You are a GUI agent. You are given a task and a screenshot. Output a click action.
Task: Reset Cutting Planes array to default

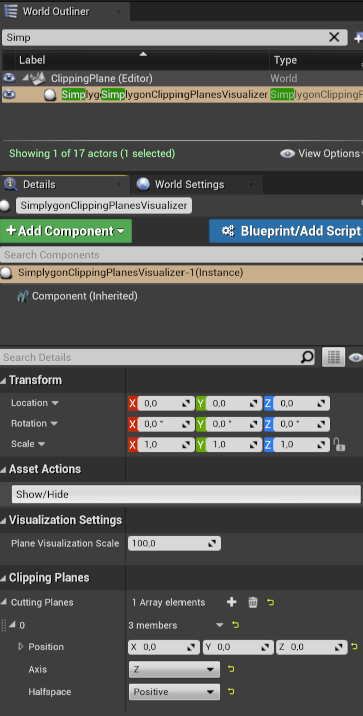[271, 603]
